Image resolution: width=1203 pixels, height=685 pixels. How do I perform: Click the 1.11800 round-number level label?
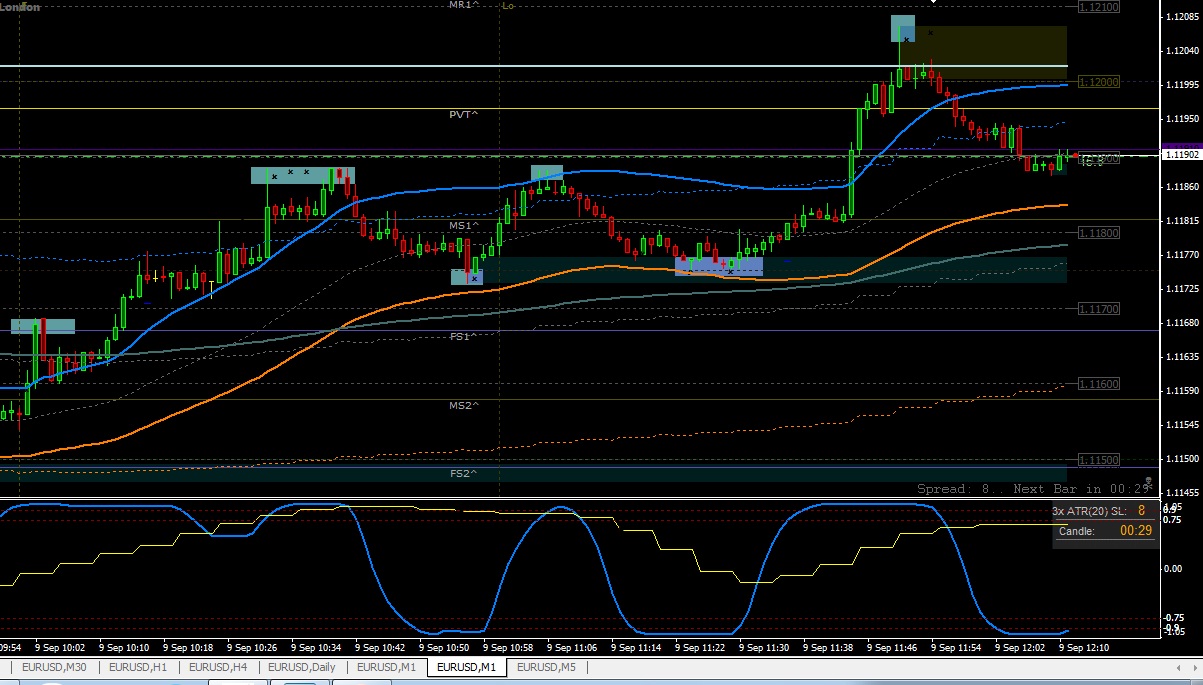coord(1099,233)
